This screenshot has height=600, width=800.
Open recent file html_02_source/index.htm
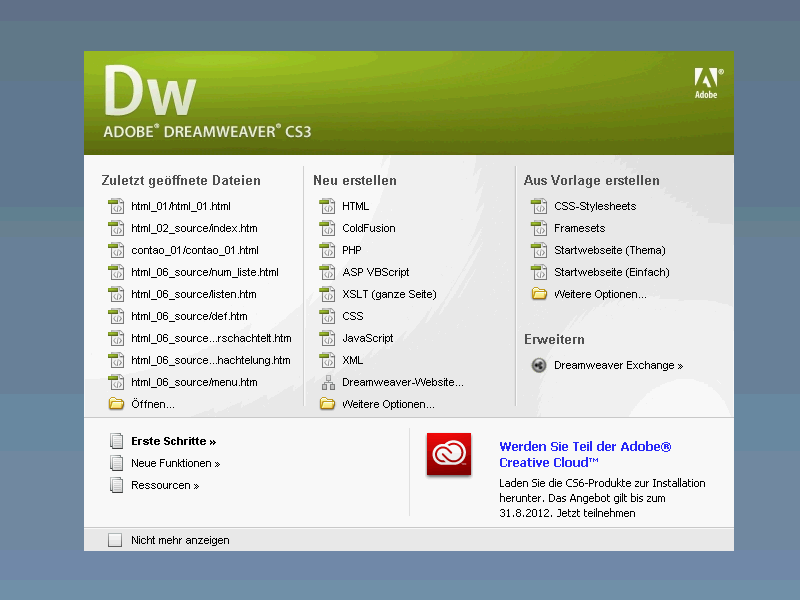[194, 229]
